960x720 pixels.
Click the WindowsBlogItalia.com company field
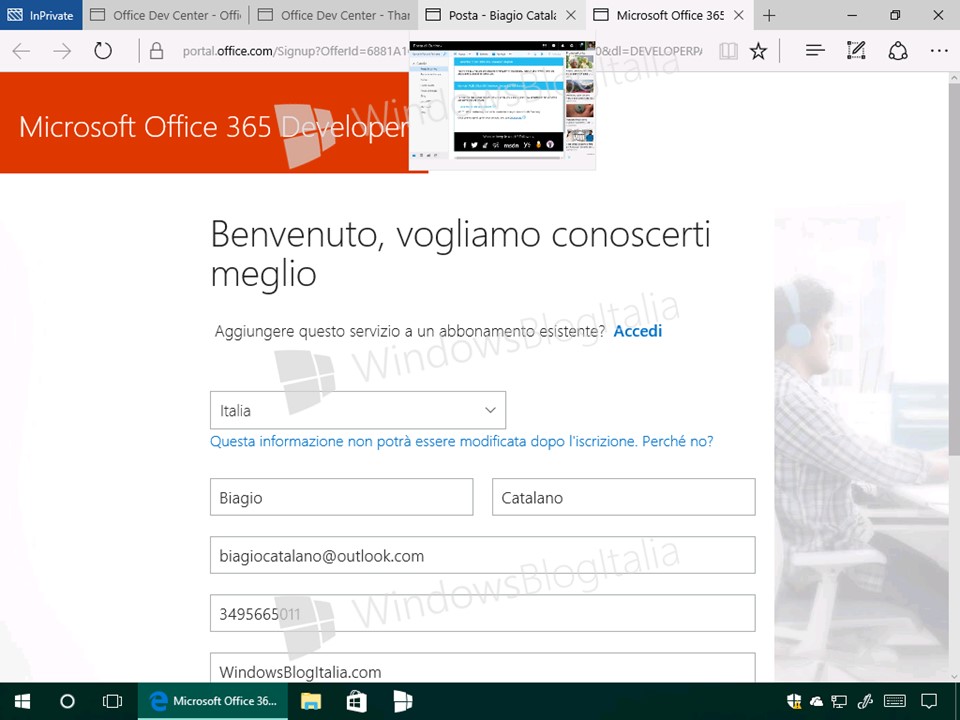(482, 667)
